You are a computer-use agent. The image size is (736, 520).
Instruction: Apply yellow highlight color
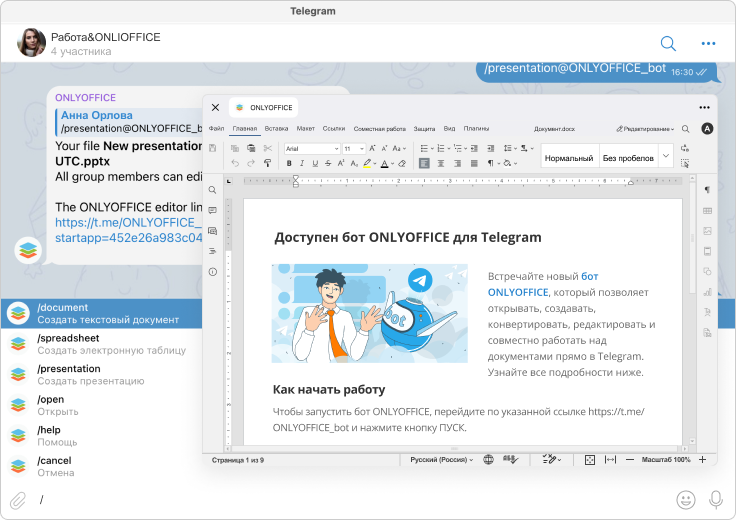coord(367,163)
